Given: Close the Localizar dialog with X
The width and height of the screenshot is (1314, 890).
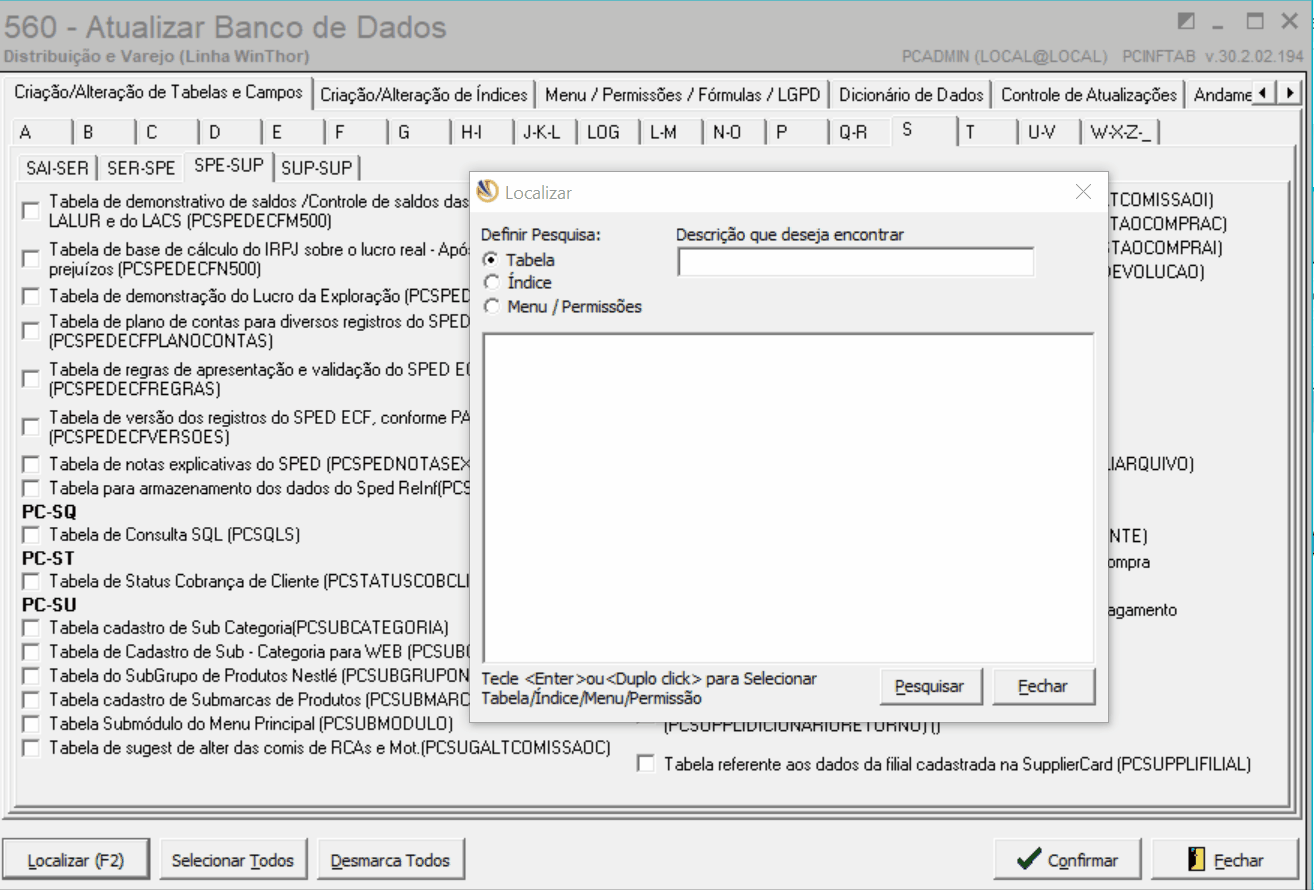Looking at the screenshot, I should pos(1083,192).
